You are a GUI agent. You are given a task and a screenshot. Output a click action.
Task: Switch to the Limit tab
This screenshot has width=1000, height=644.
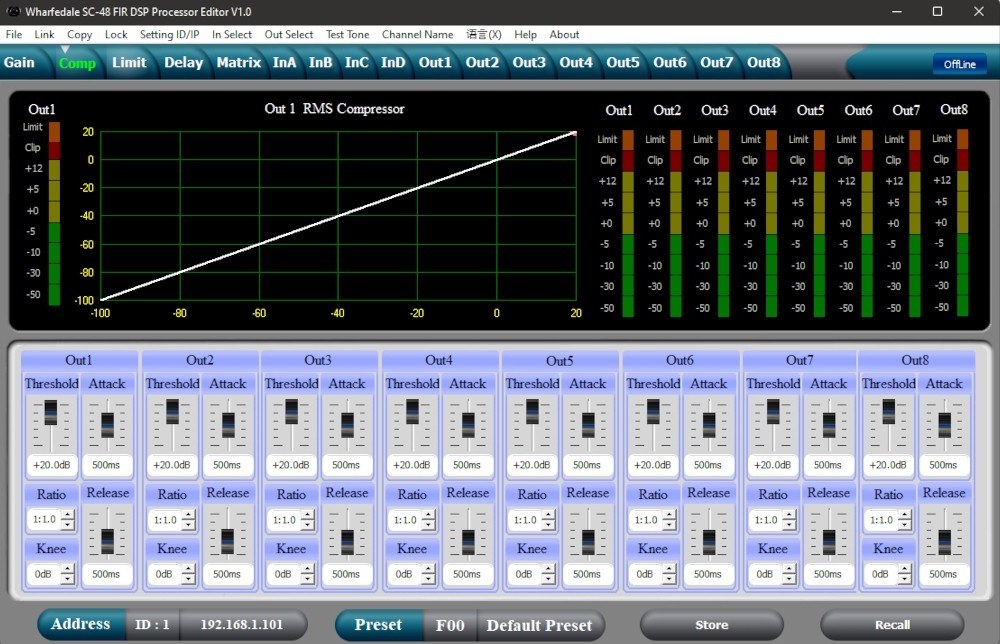[x=129, y=62]
